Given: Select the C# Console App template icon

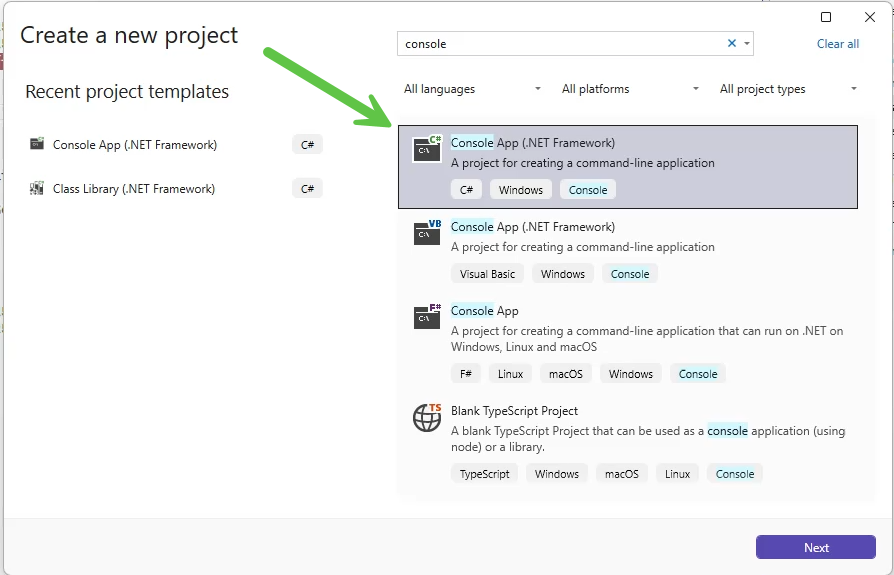Looking at the screenshot, I should click(427, 149).
